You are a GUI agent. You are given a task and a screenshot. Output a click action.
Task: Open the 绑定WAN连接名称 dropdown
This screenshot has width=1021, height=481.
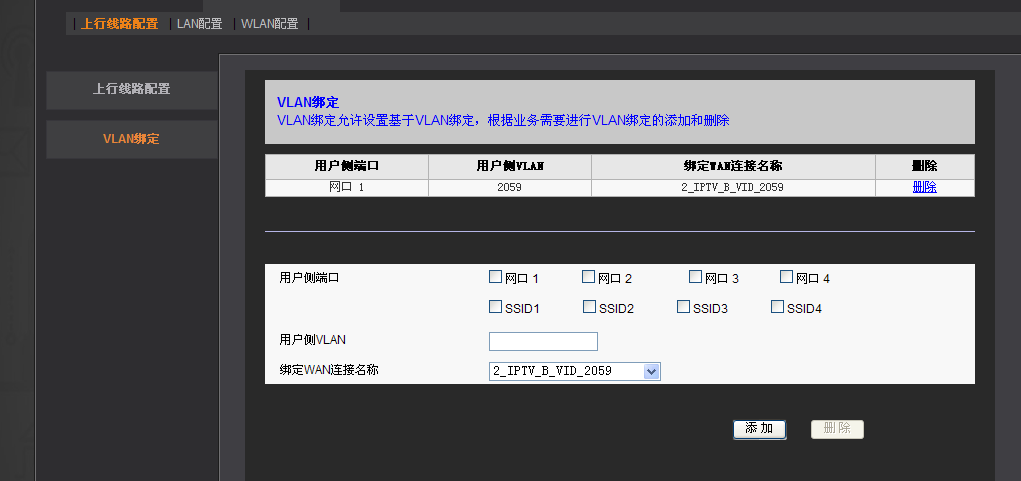click(574, 371)
